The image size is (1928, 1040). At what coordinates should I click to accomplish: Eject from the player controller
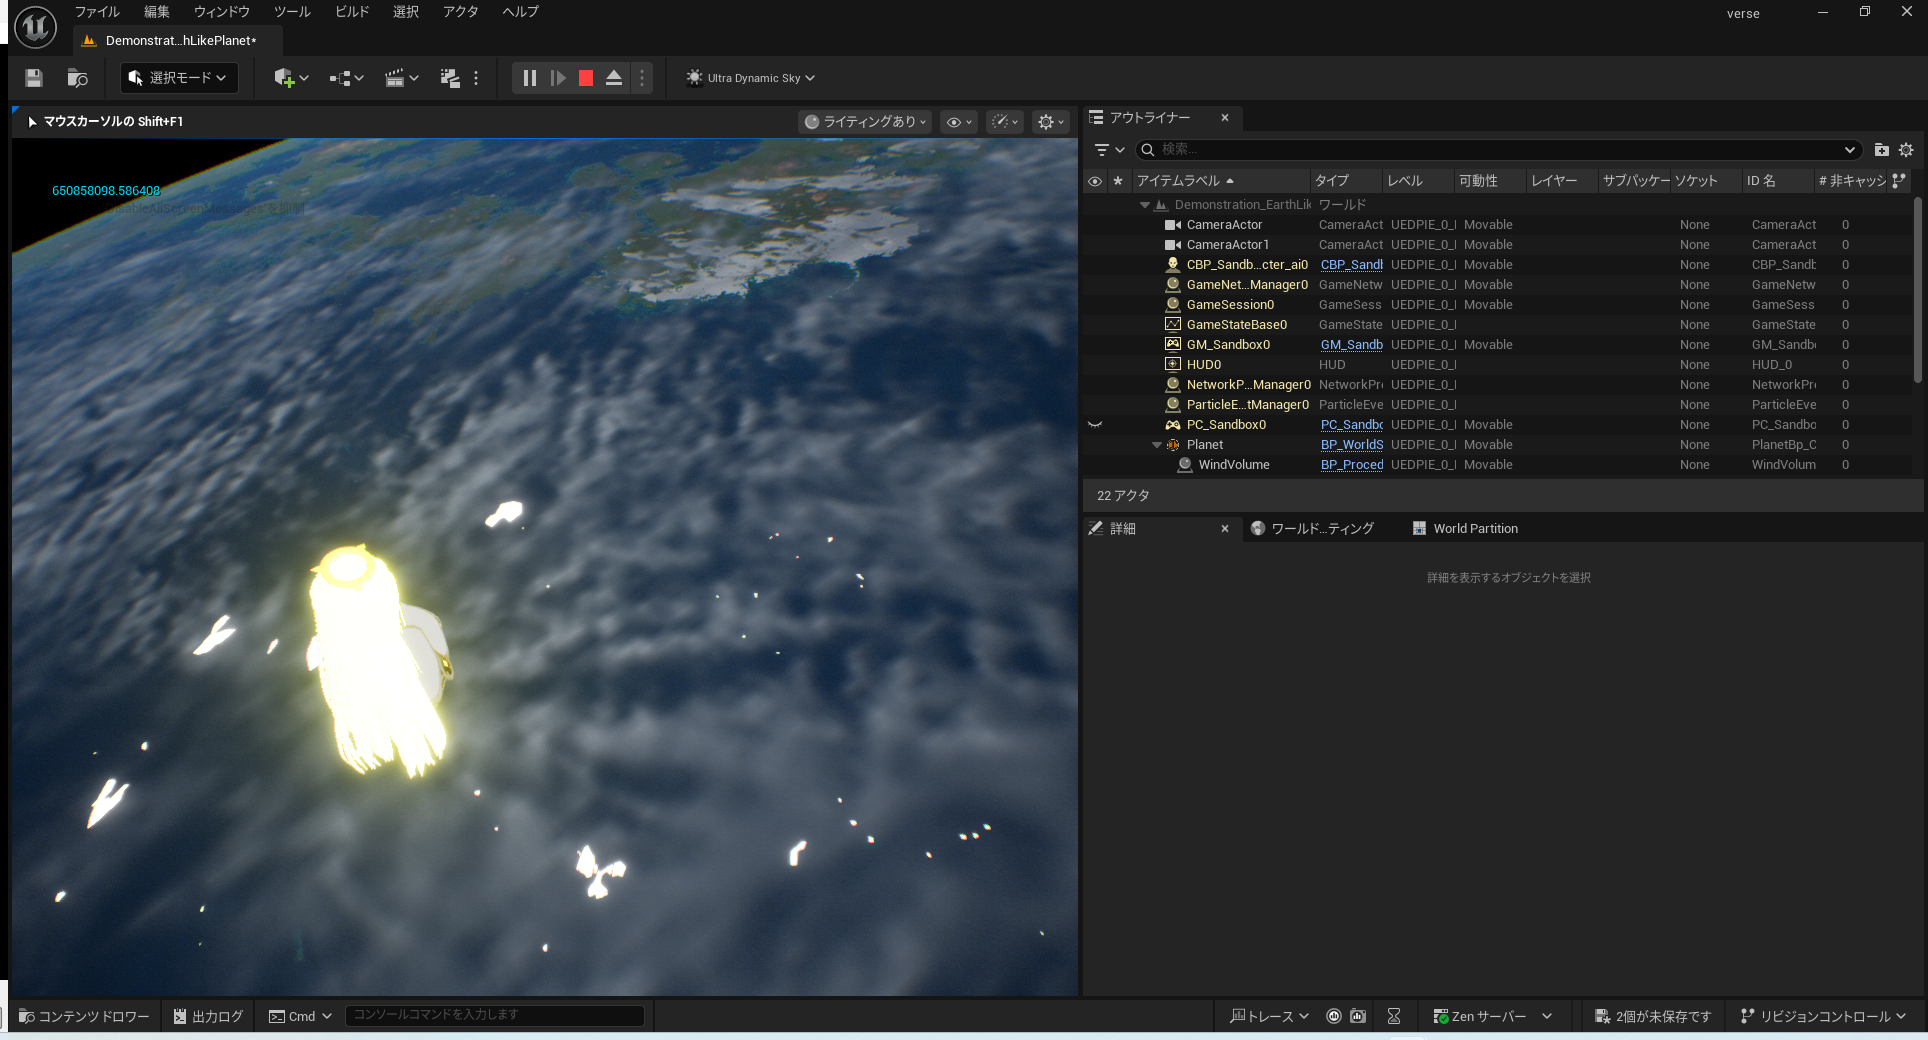614,78
